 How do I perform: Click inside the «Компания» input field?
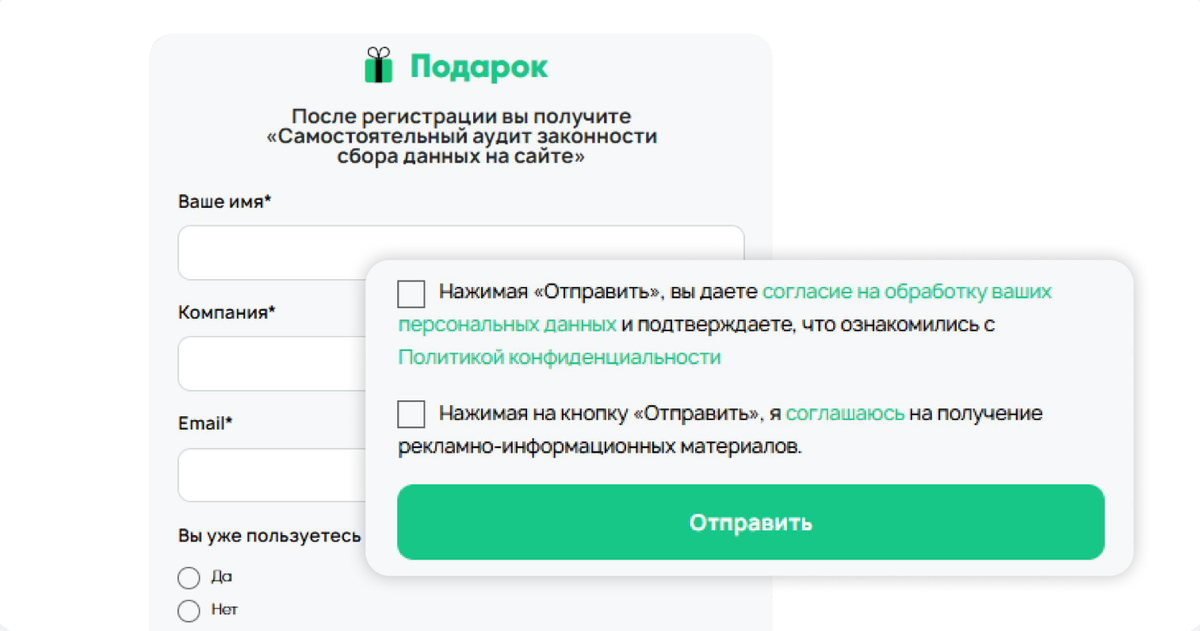(270, 363)
